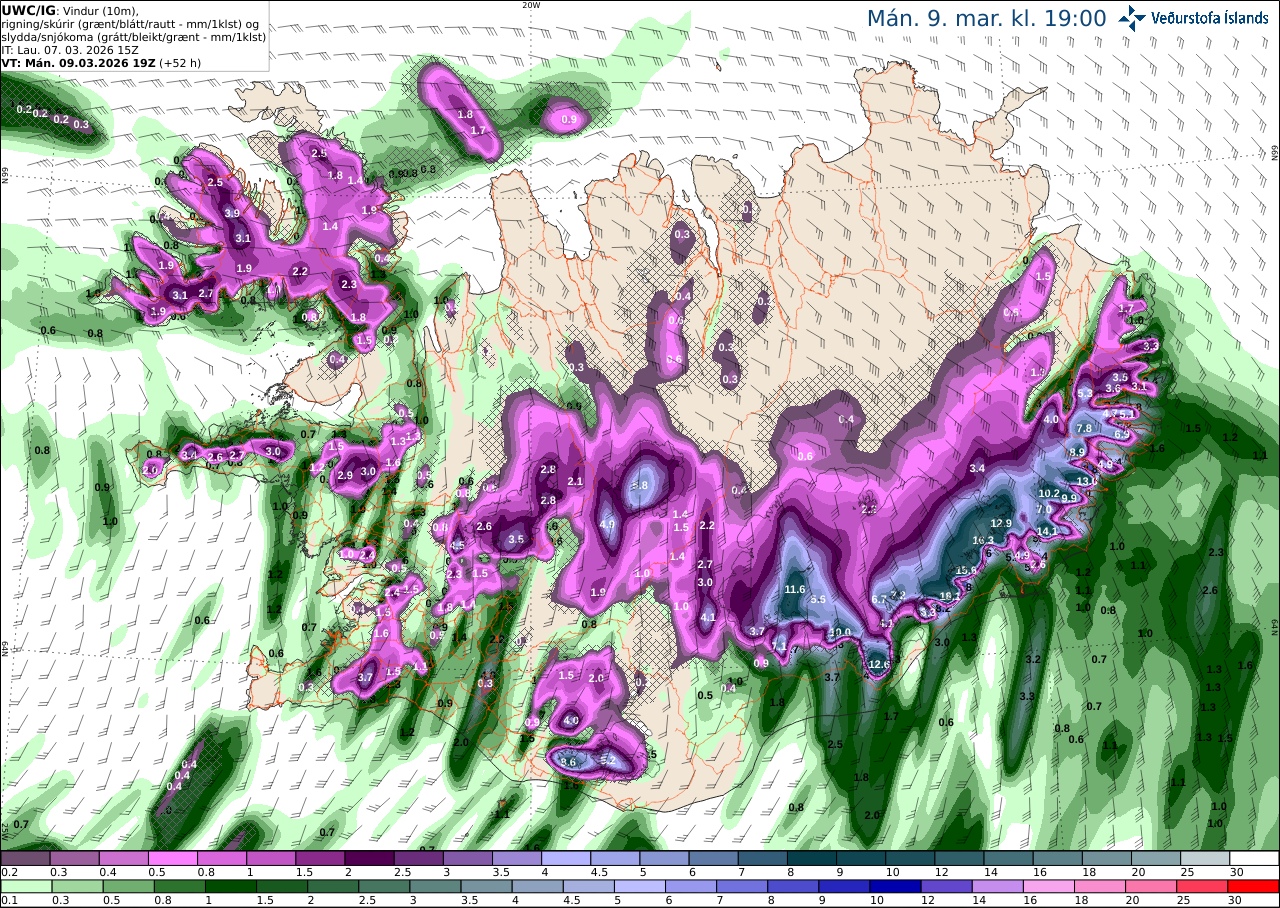Click the VT: Mán. 09.03.2026 19Z (+52 h) line
1280x908 pixels.
[101, 62]
